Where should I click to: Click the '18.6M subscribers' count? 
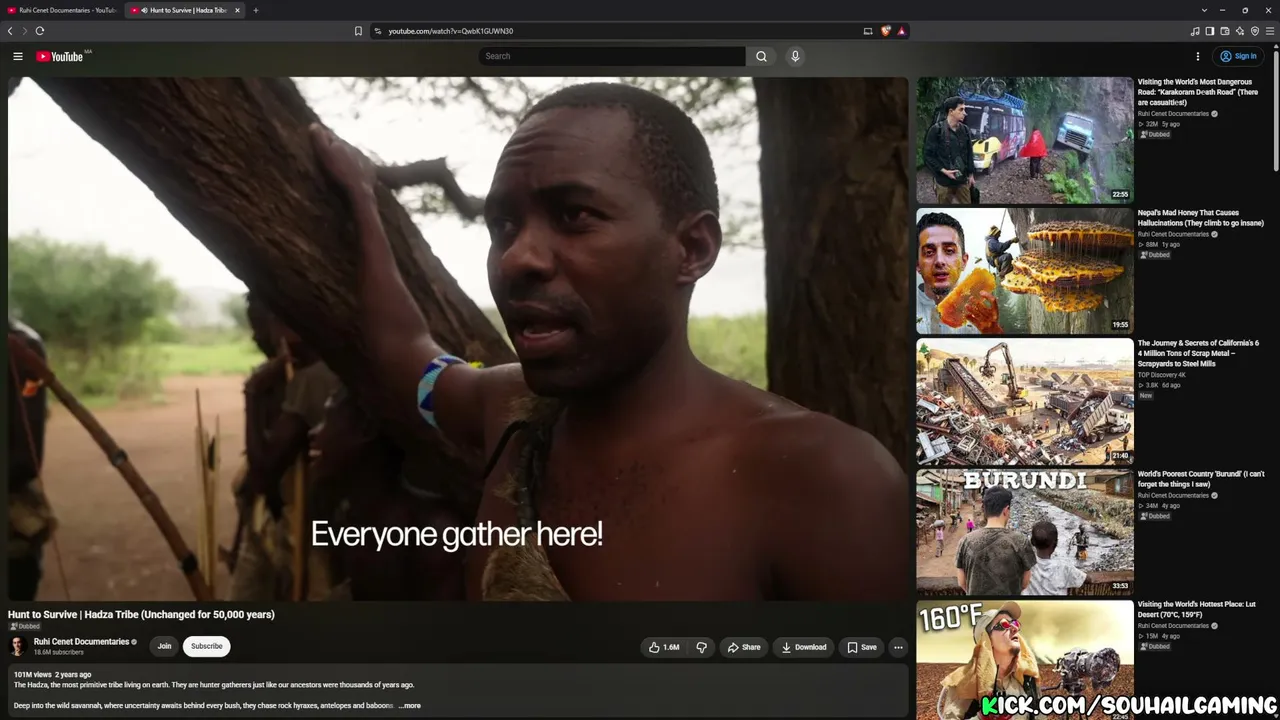point(59,652)
